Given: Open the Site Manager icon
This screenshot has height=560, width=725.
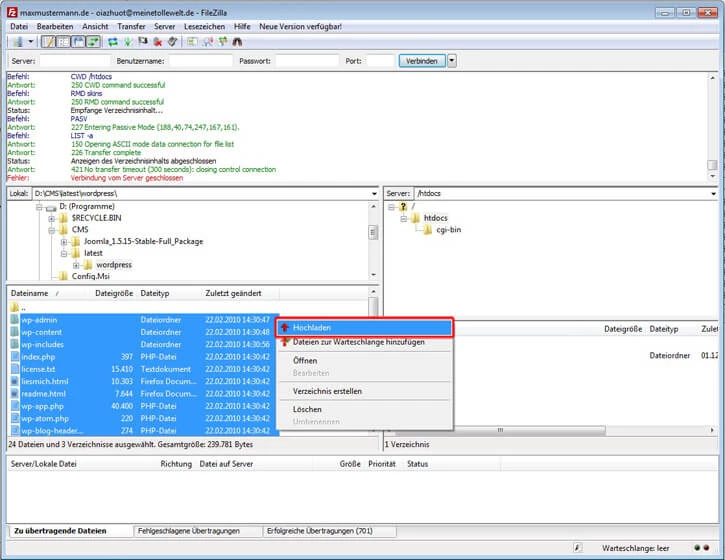Looking at the screenshot, I should 17,42.
